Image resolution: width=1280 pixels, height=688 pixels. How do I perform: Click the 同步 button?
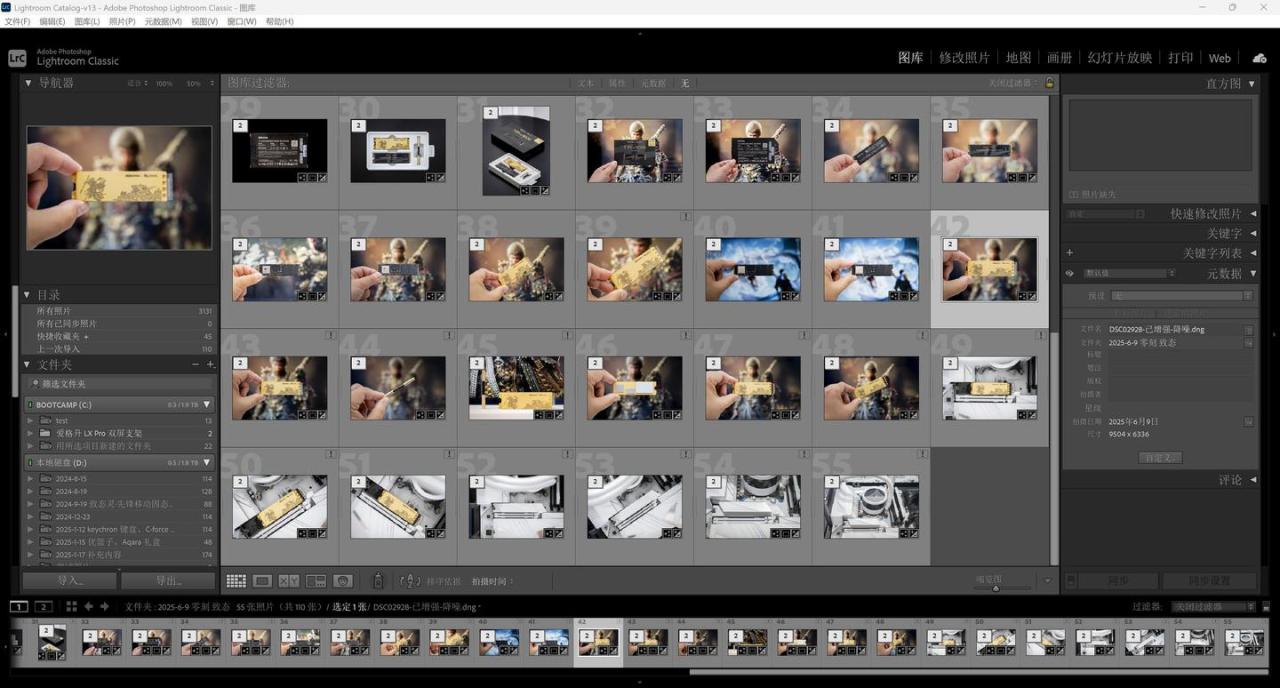(x=1119, y=580)
